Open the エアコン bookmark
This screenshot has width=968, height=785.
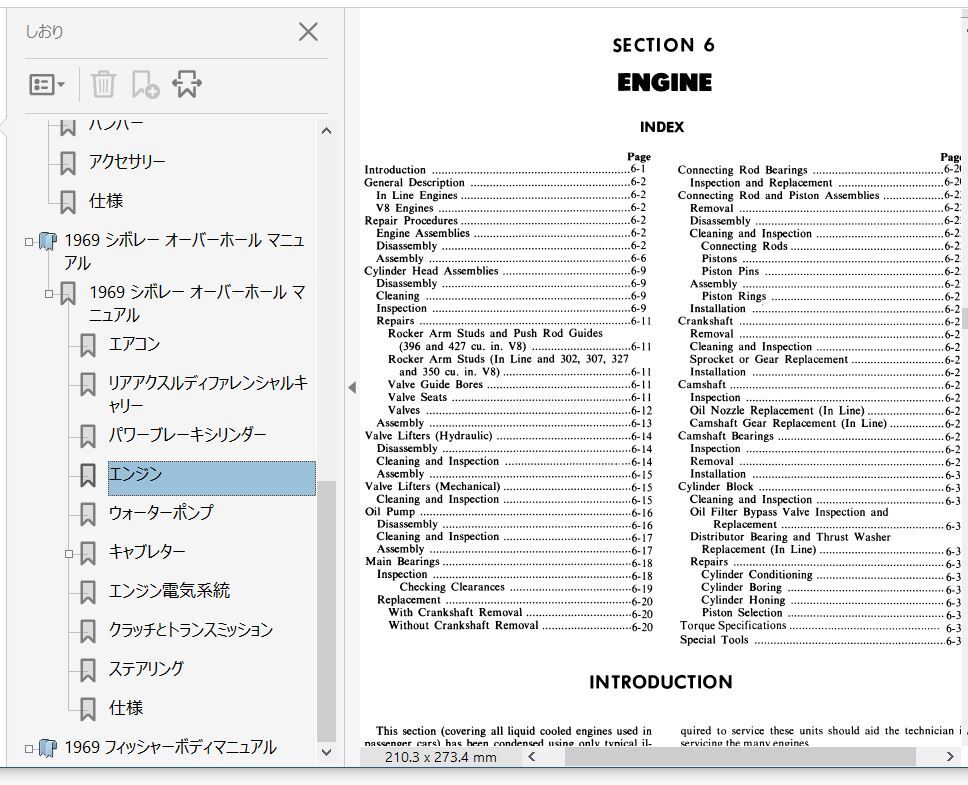(x=135, y=344)
